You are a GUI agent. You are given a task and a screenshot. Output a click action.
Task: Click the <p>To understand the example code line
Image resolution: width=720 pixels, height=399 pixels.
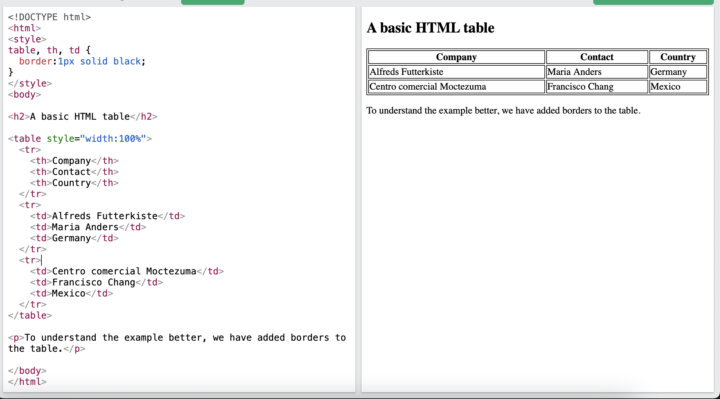click(x=177, y=343)
